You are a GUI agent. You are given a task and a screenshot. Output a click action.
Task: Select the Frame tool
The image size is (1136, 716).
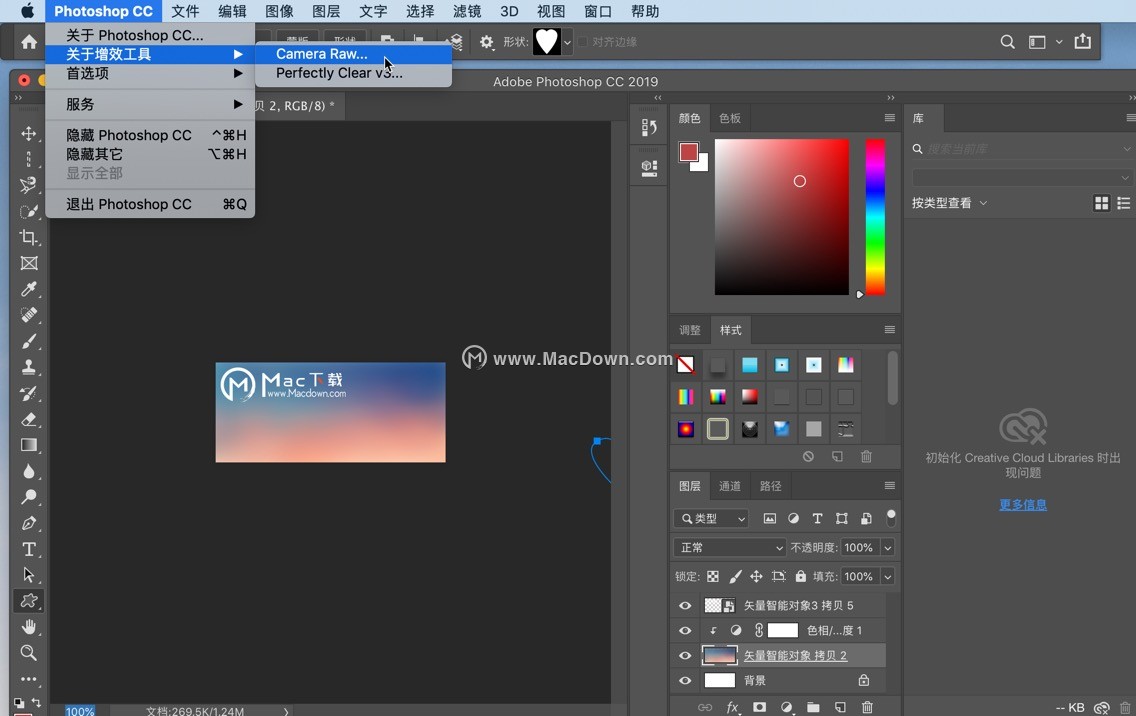28,263
